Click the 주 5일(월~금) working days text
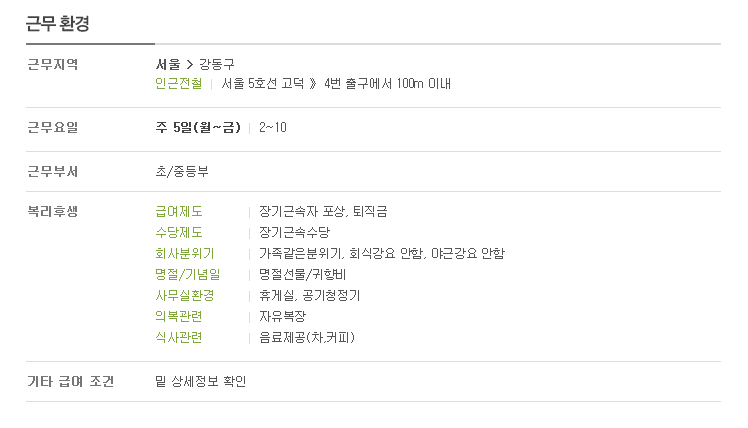The image size is (748, 428). coord(198,127)
